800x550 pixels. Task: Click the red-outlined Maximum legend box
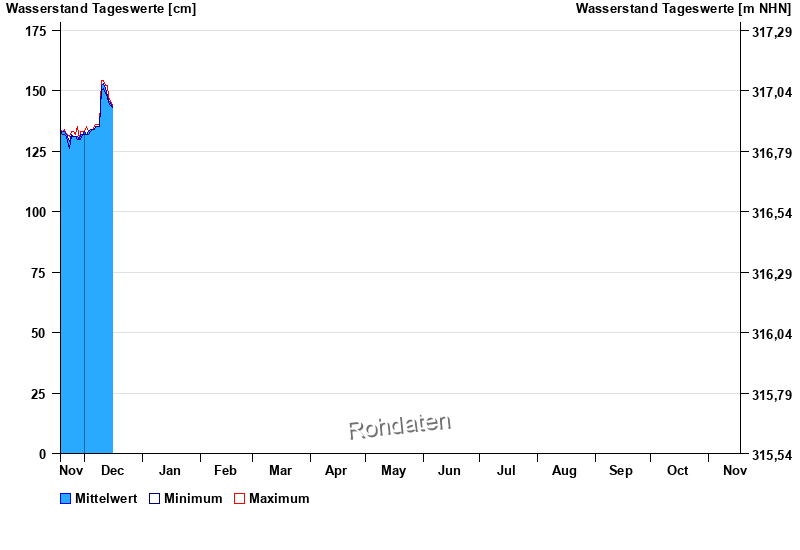click(x=239, y=498)
